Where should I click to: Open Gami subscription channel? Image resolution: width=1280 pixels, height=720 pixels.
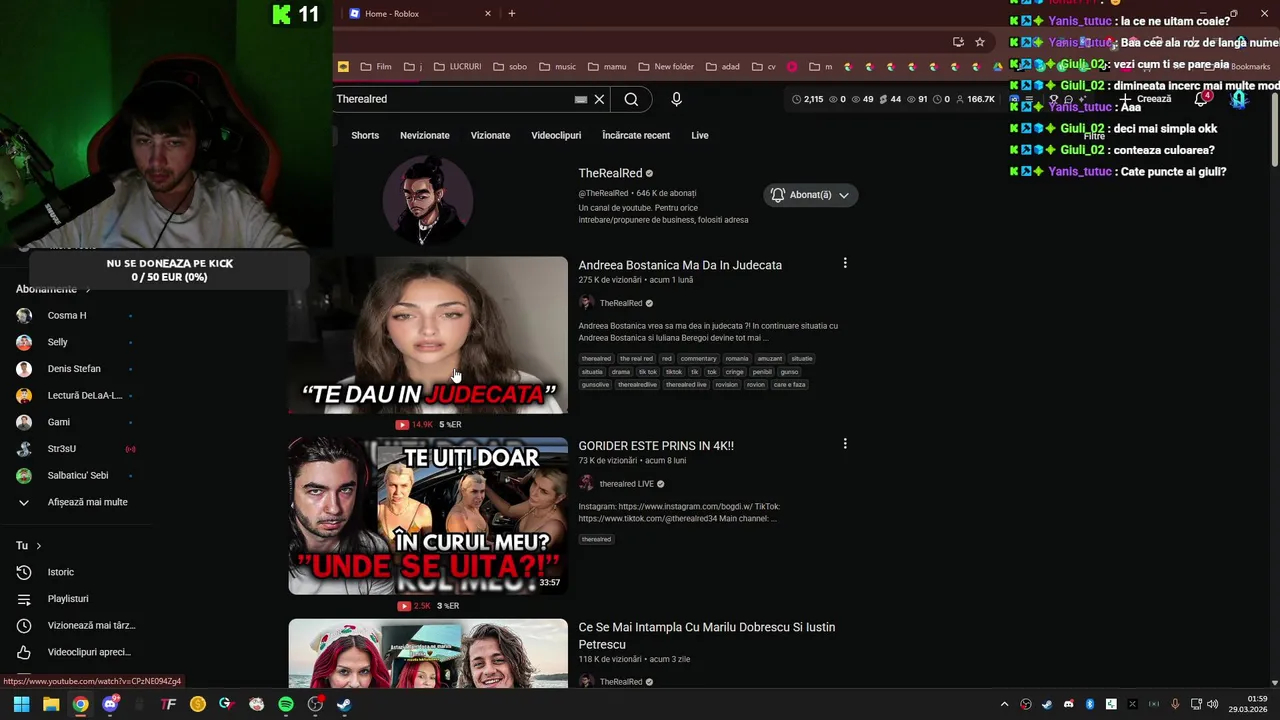(x=77, y=422)
